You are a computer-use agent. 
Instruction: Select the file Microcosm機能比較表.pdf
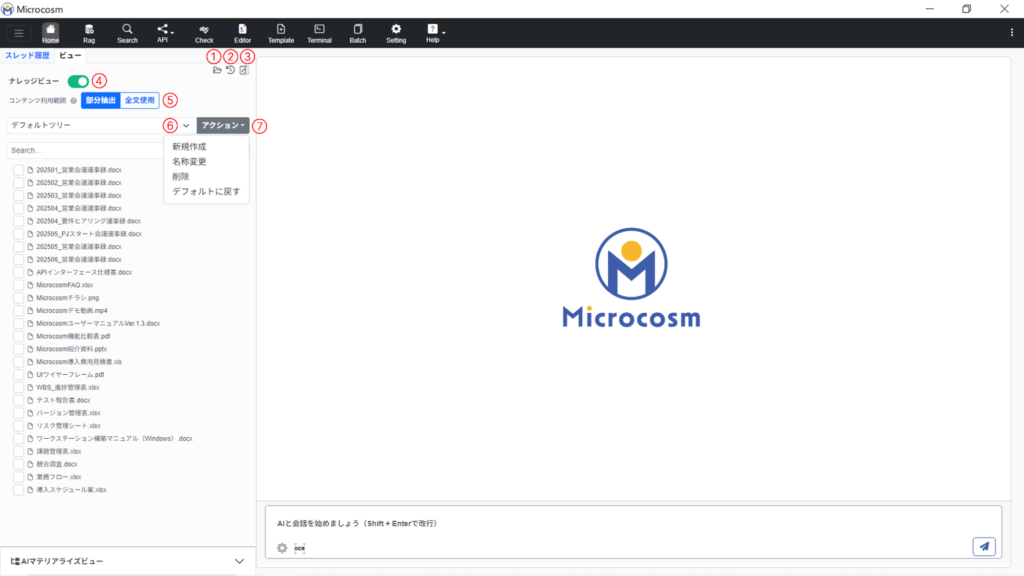pos(73,336)
